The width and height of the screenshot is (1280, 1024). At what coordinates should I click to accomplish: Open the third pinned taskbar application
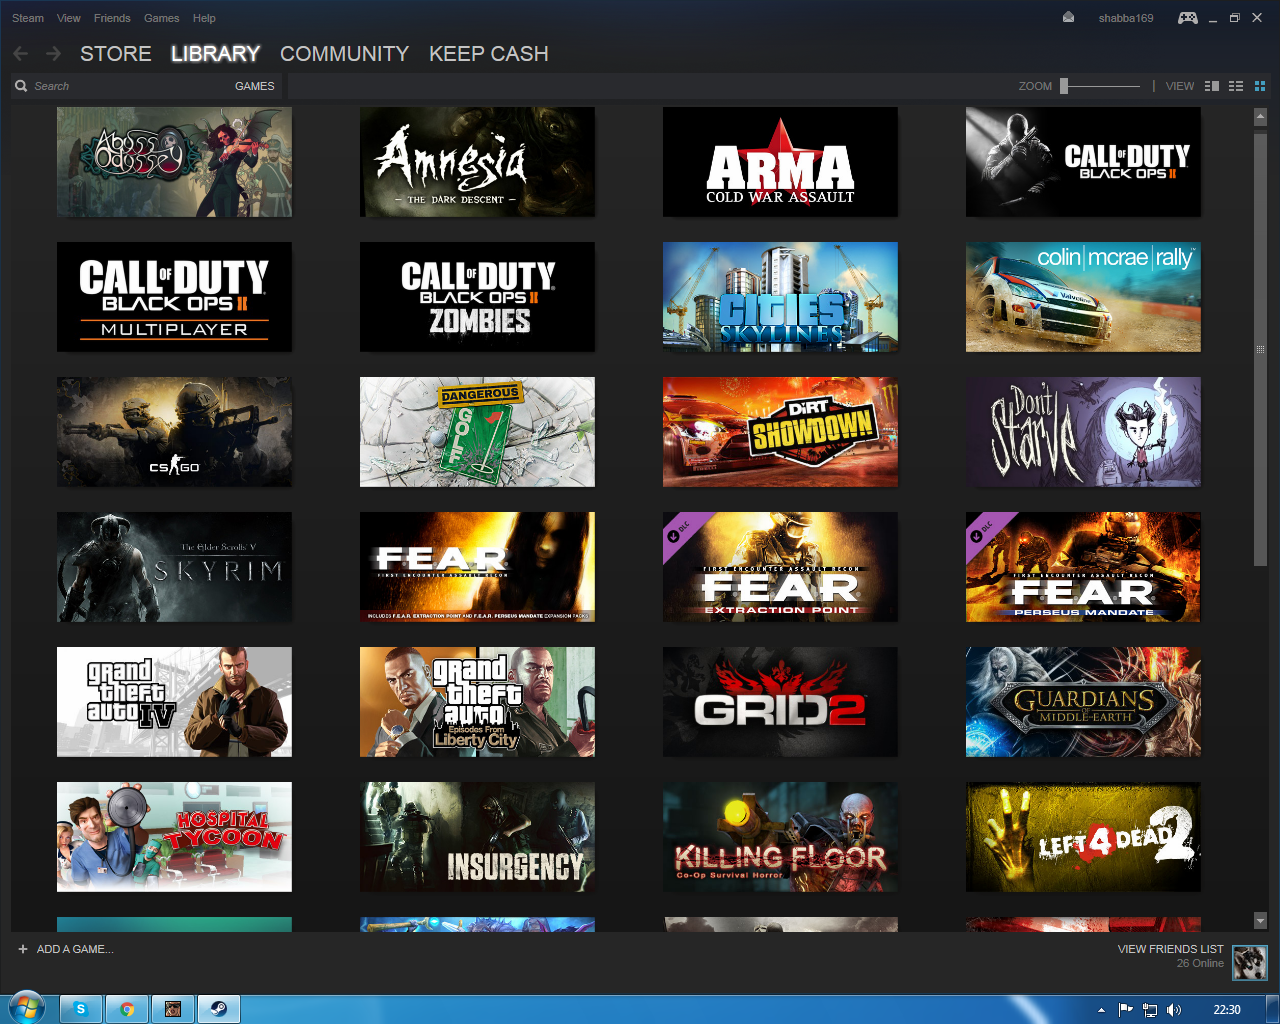tap(172, 1009)
